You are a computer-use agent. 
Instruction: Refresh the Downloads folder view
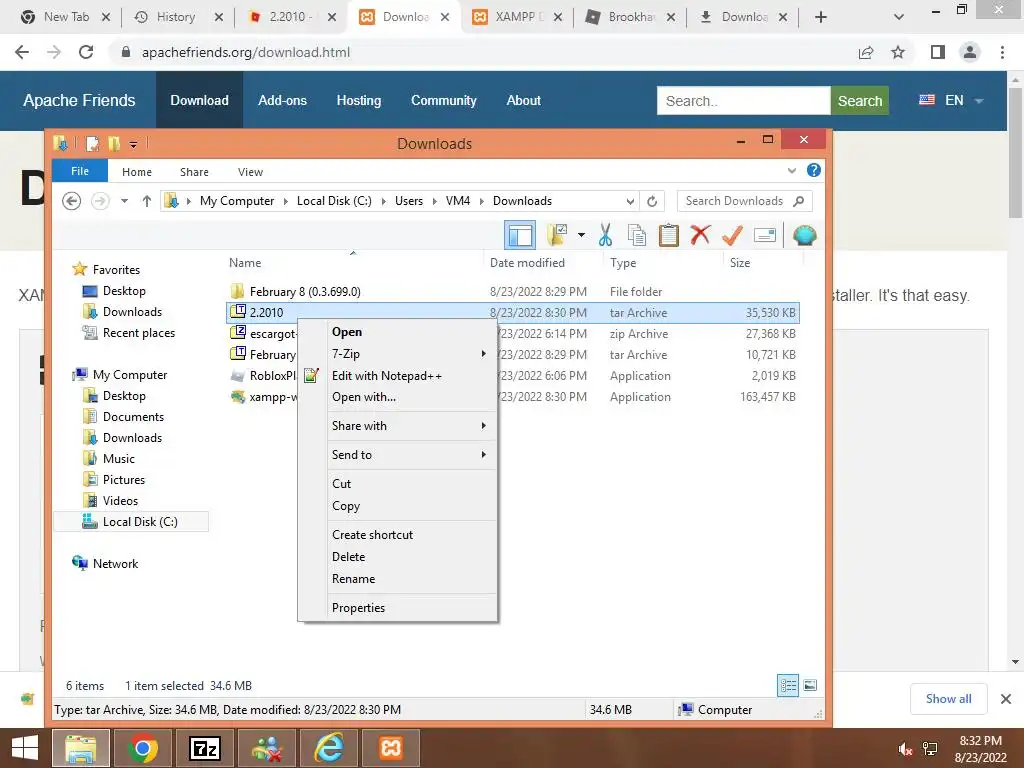tap(652, 201)
